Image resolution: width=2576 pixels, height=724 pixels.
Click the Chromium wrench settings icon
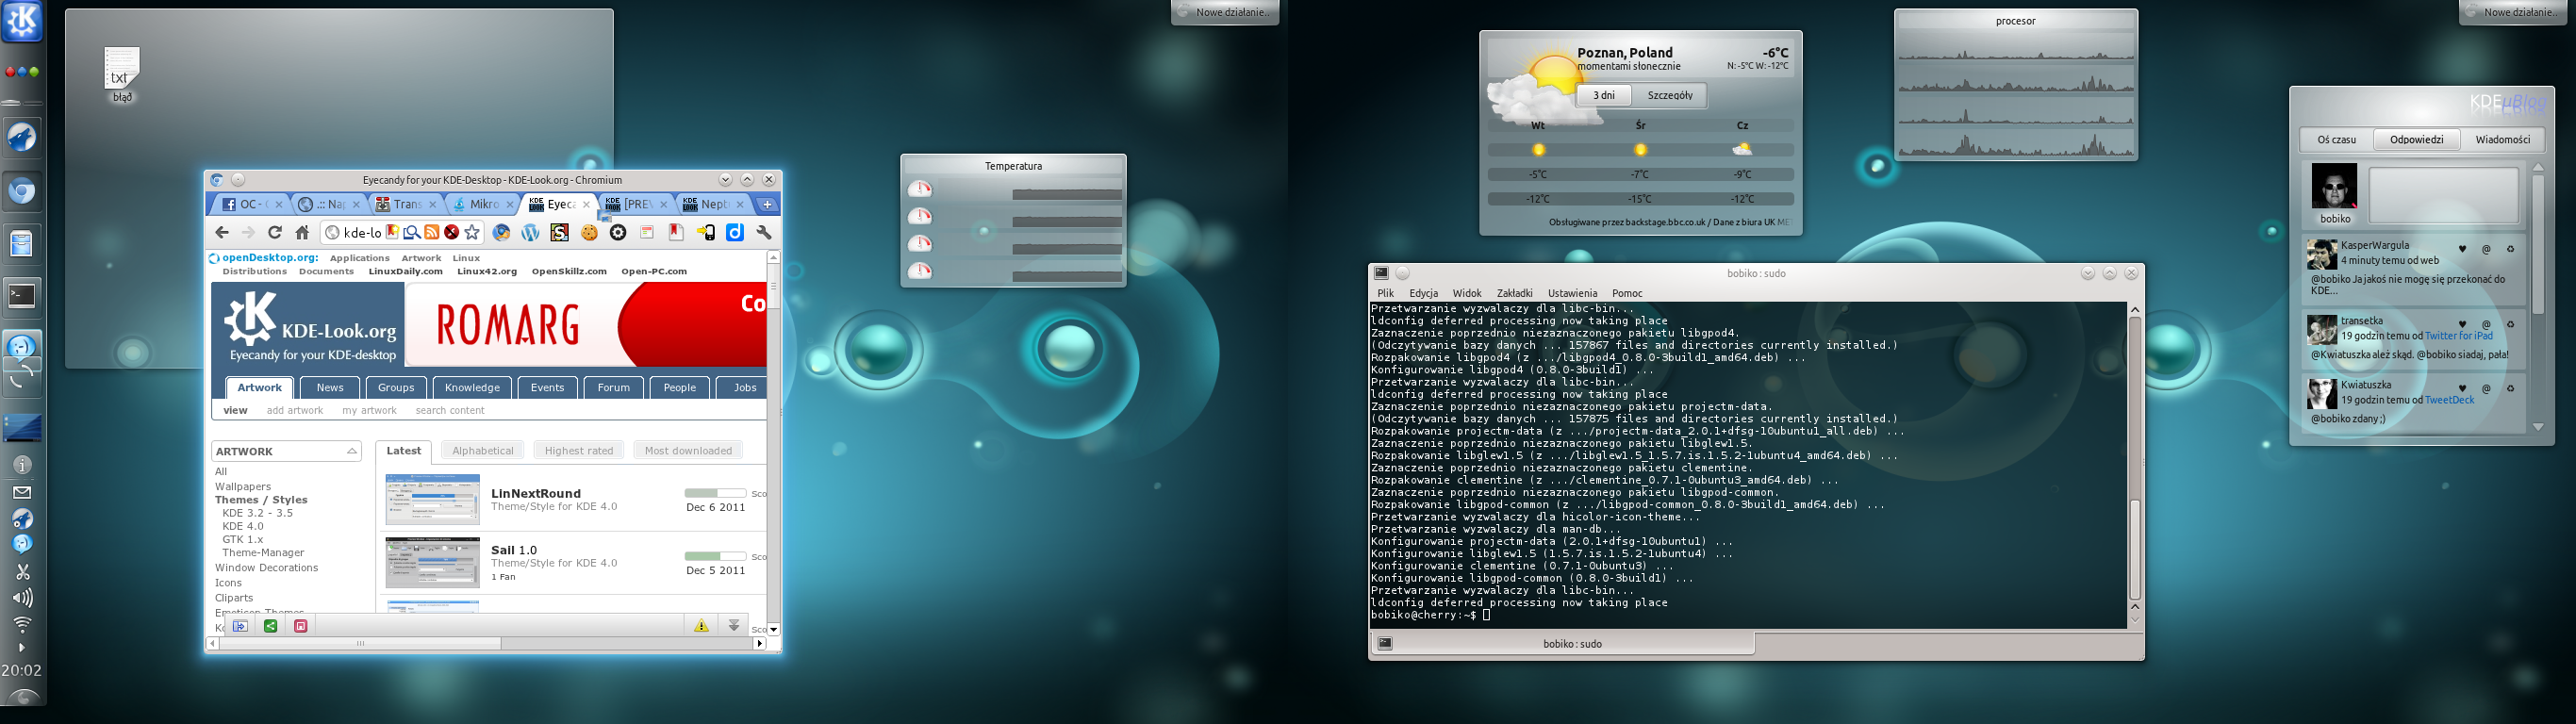[764, 233]
